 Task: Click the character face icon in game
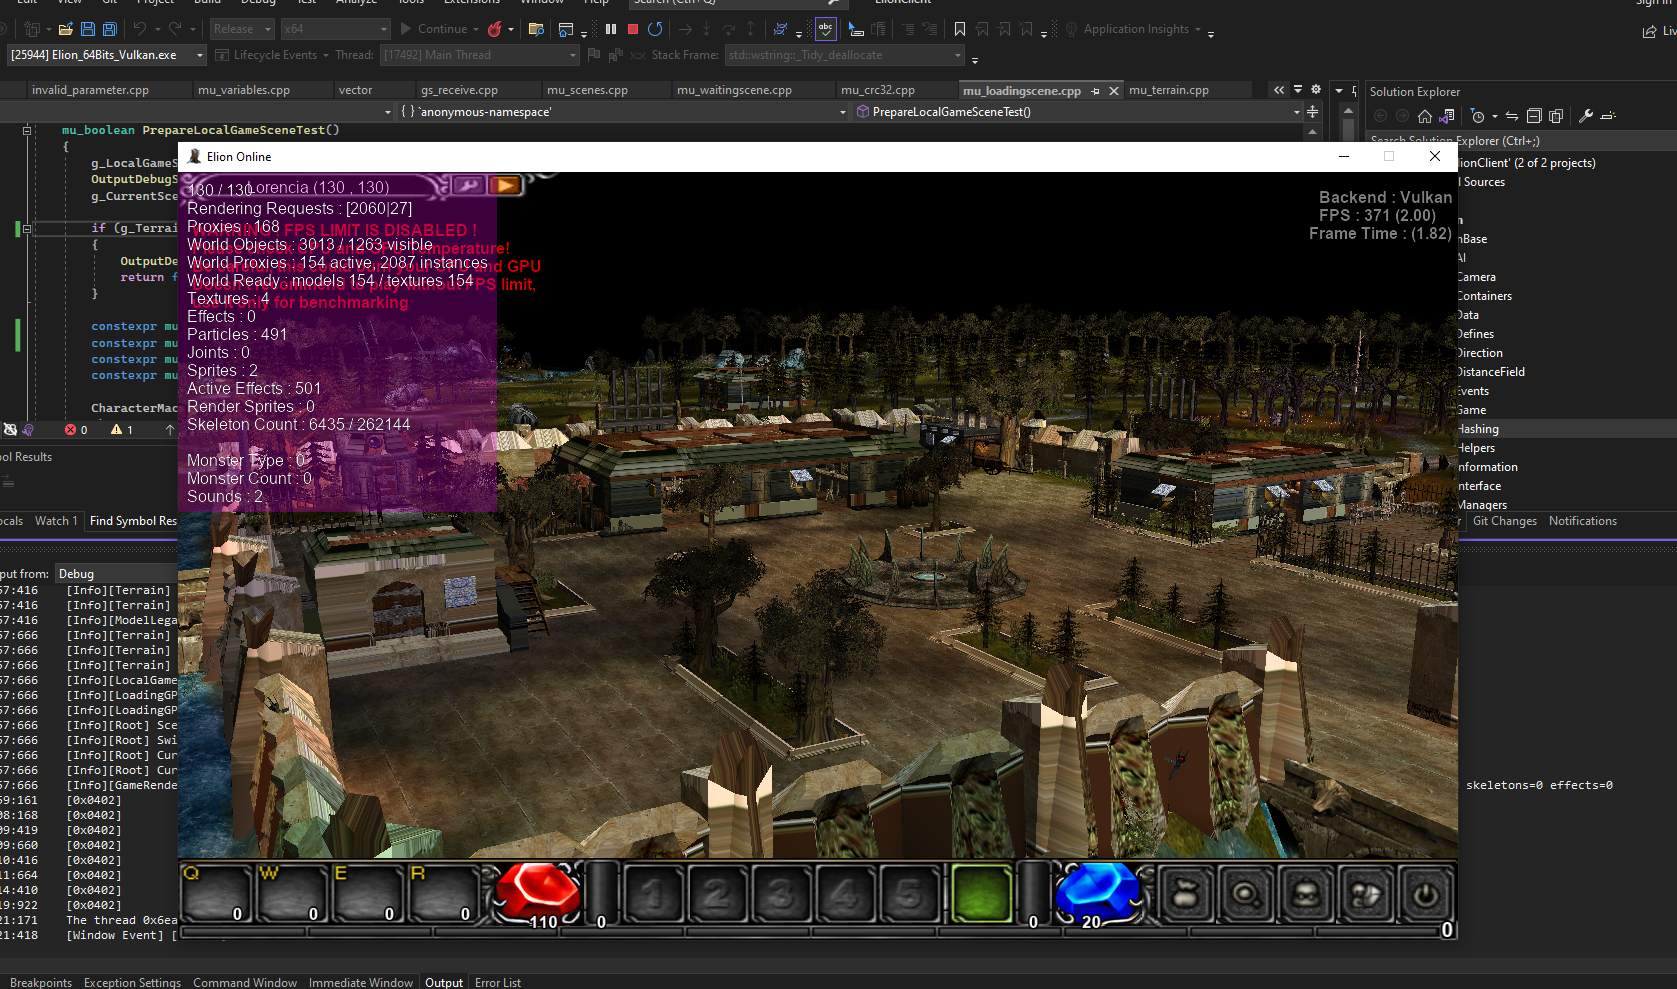coord(1305,894)
